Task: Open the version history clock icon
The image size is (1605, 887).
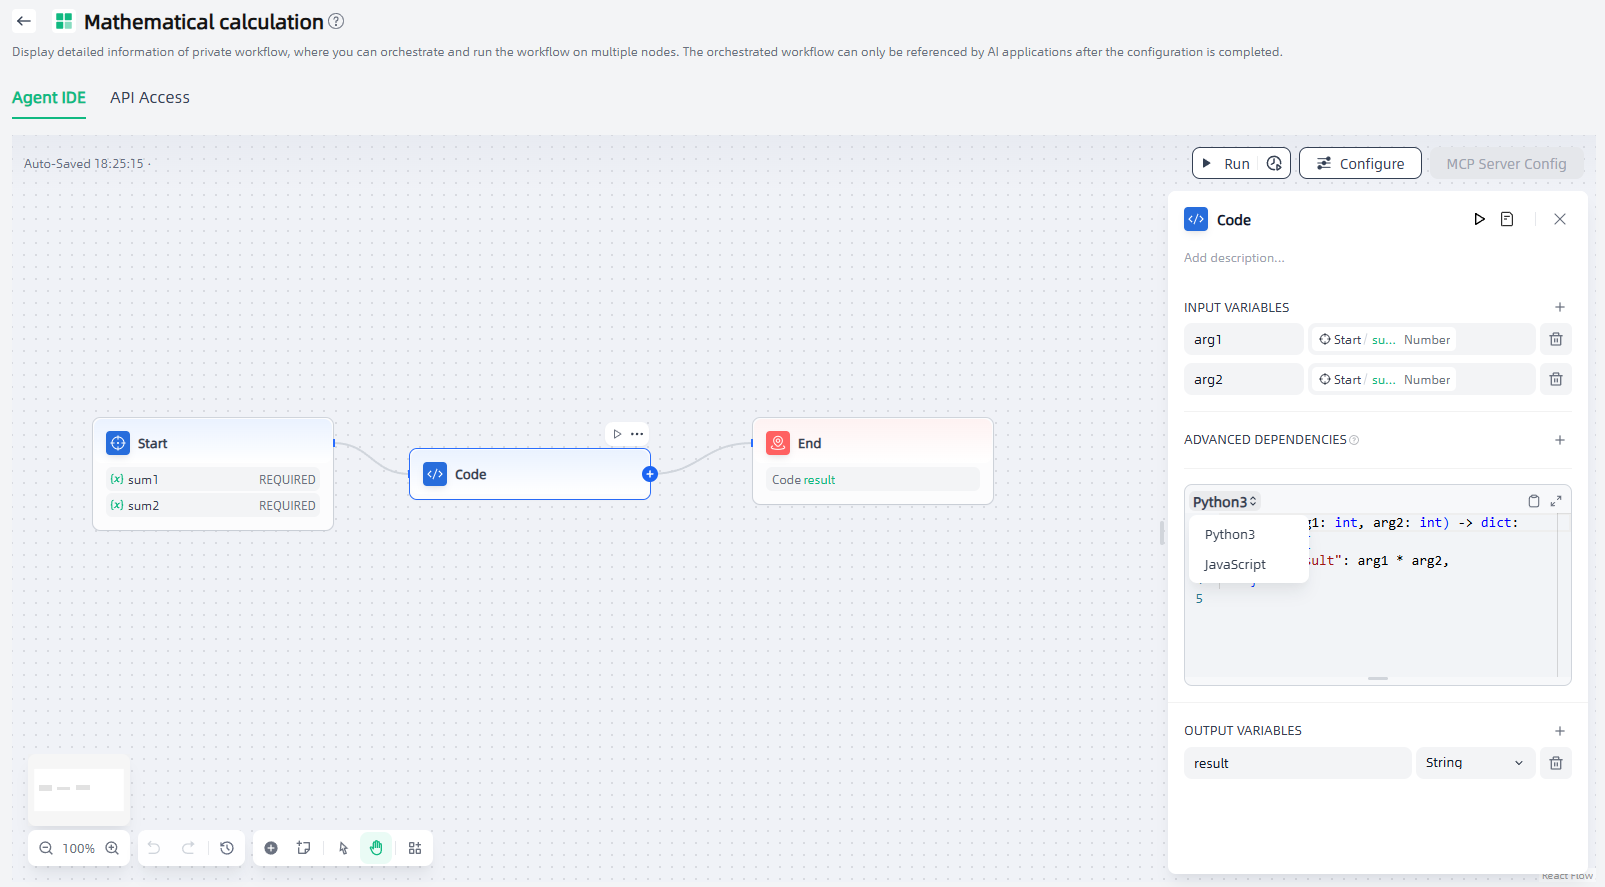Action: tap(227, 848)
